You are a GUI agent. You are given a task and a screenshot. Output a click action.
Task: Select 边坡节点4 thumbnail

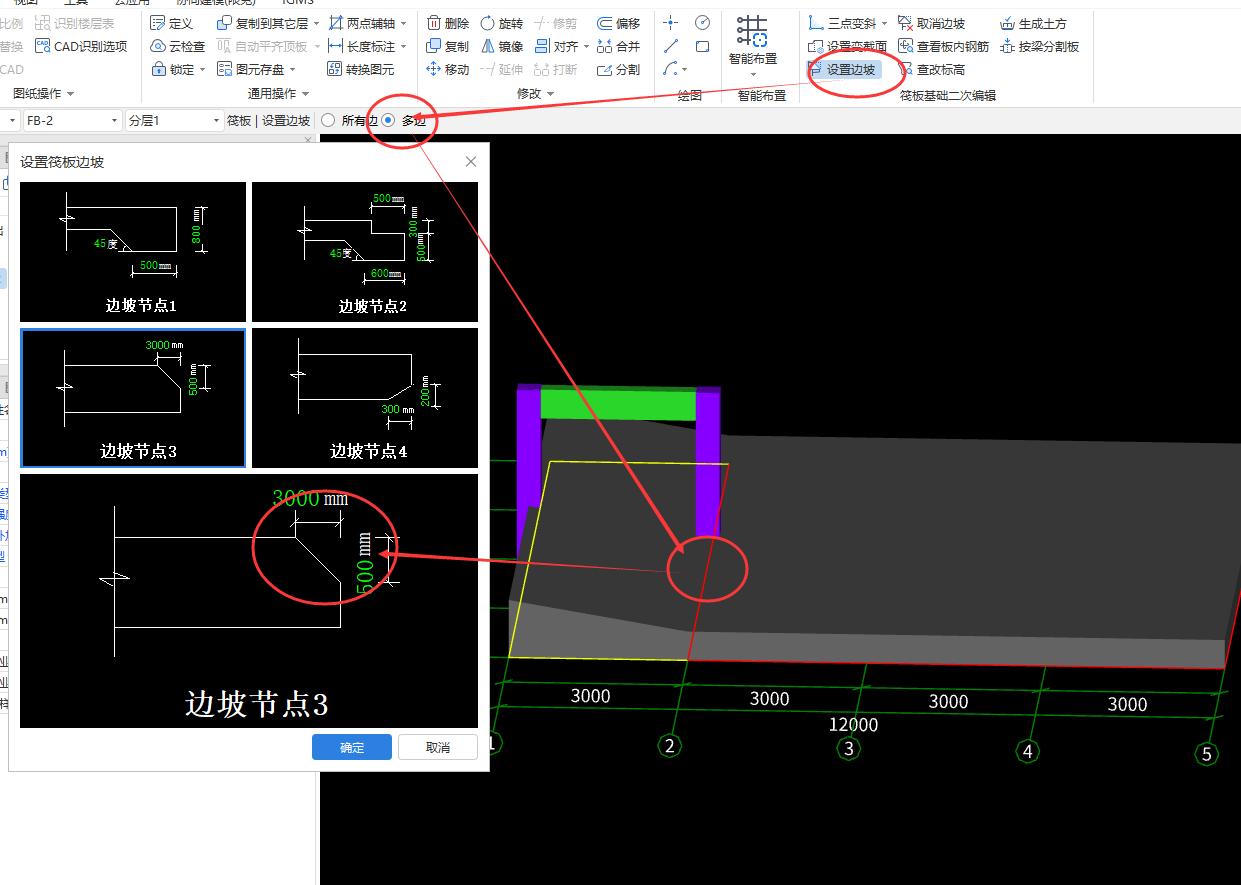[x=365, y=398]
